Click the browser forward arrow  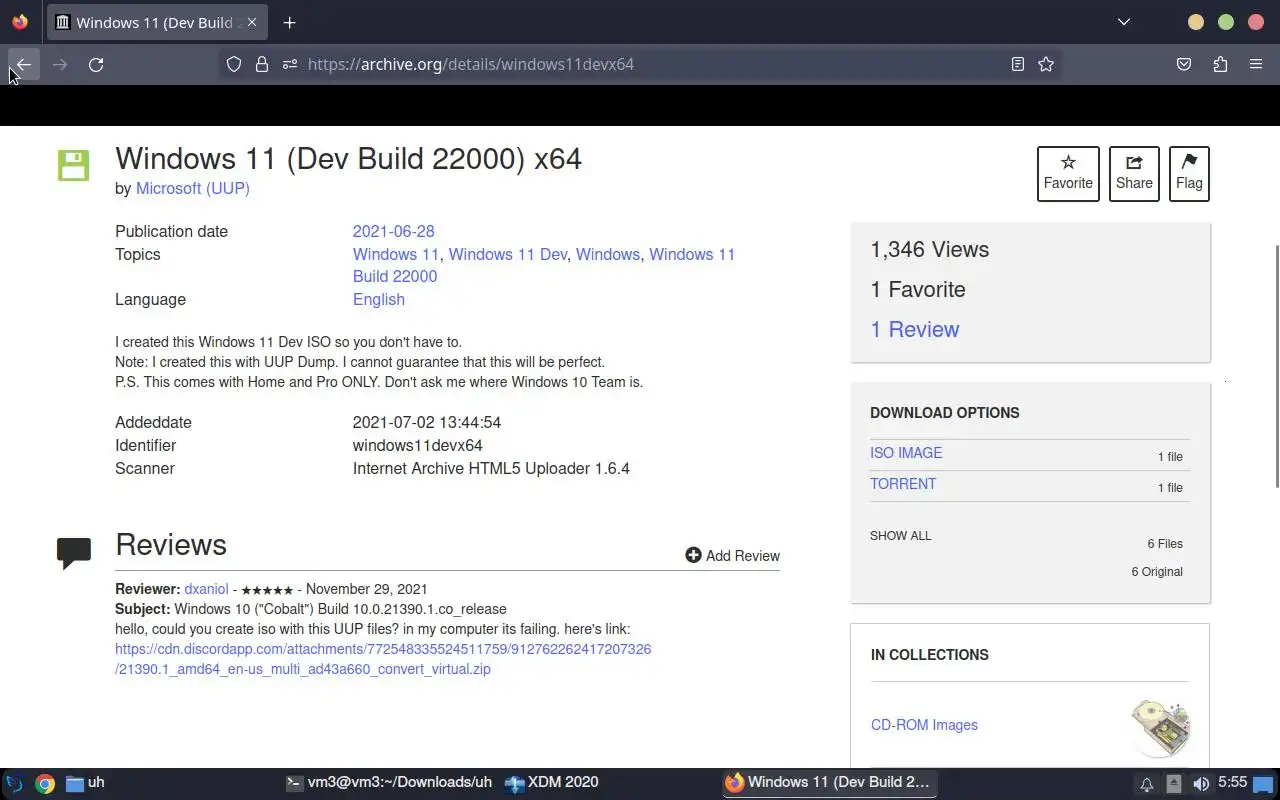(x=60, y=64)
